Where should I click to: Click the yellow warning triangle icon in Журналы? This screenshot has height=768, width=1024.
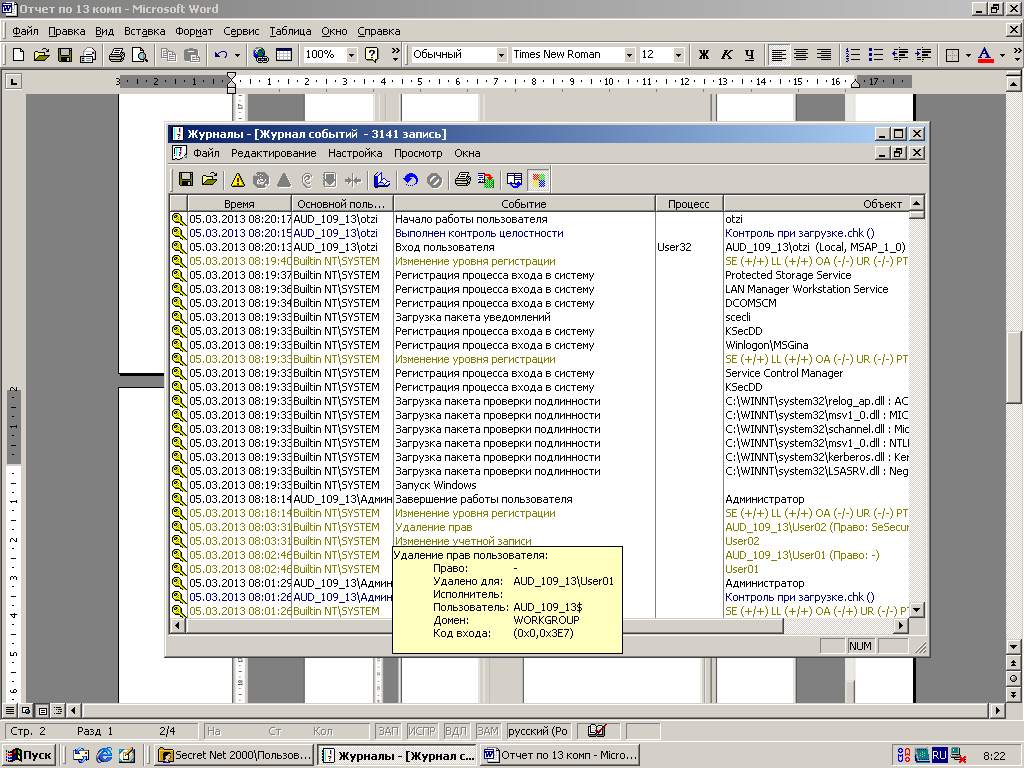point(238,180)
